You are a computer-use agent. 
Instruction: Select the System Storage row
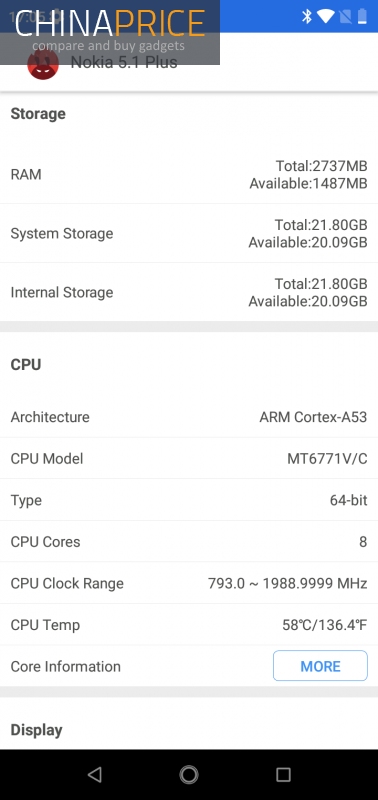tap(189, 233)
